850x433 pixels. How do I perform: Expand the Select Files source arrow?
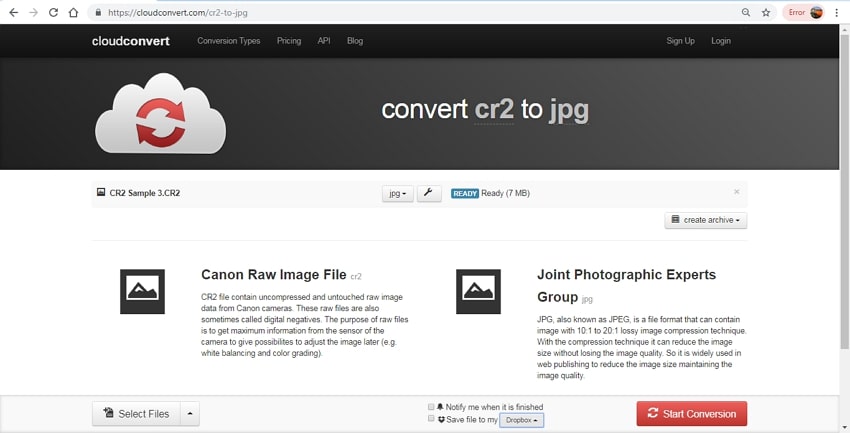click(190, 413)
